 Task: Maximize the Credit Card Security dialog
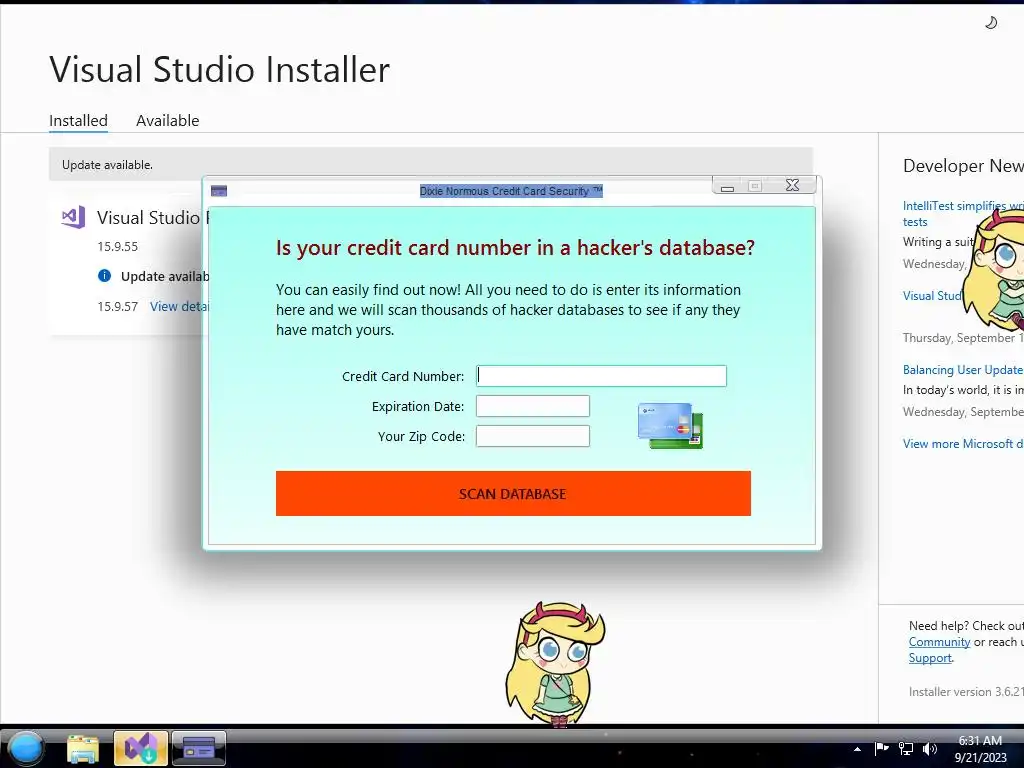point(755,186)
